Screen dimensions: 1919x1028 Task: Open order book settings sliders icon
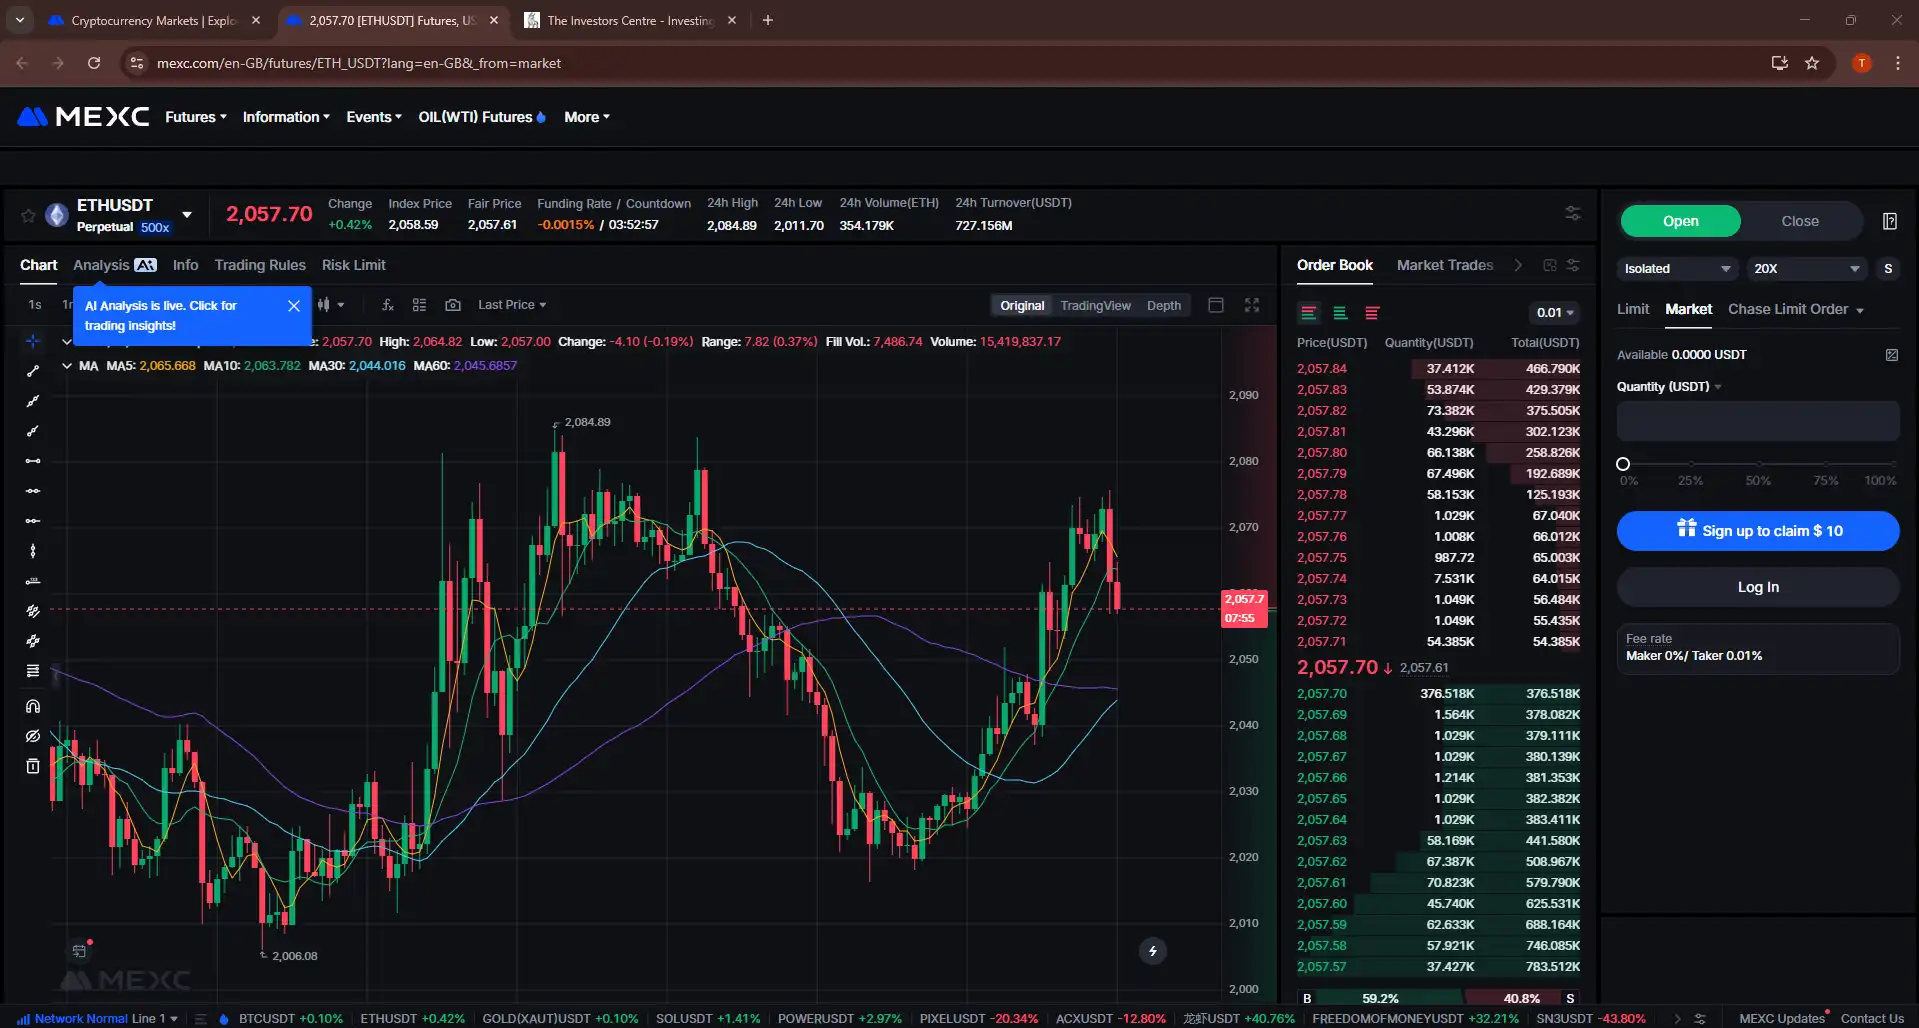click(1573, 265)
